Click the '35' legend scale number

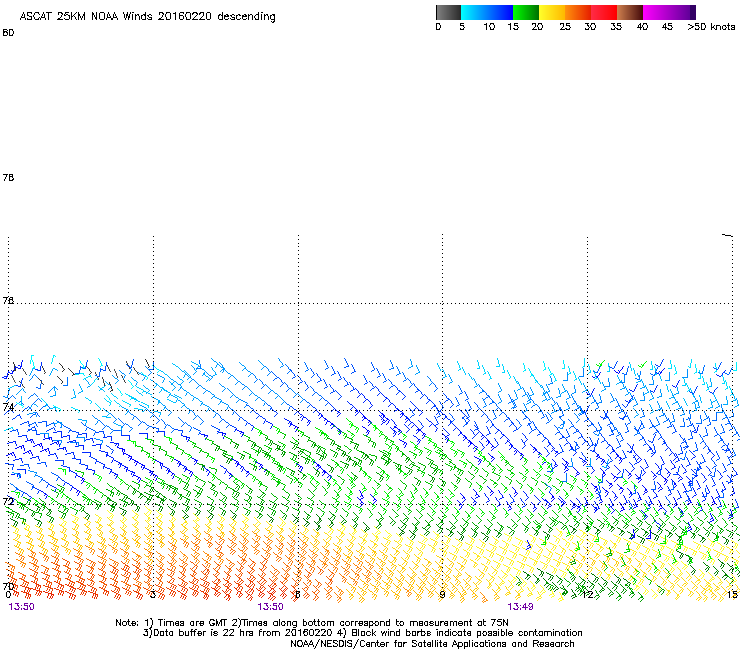(x=616, y=27)
